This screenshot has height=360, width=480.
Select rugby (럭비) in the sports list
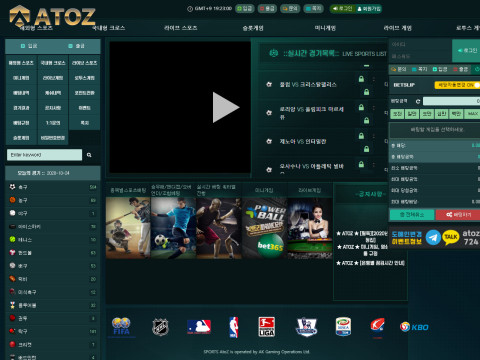pos(53,279)
